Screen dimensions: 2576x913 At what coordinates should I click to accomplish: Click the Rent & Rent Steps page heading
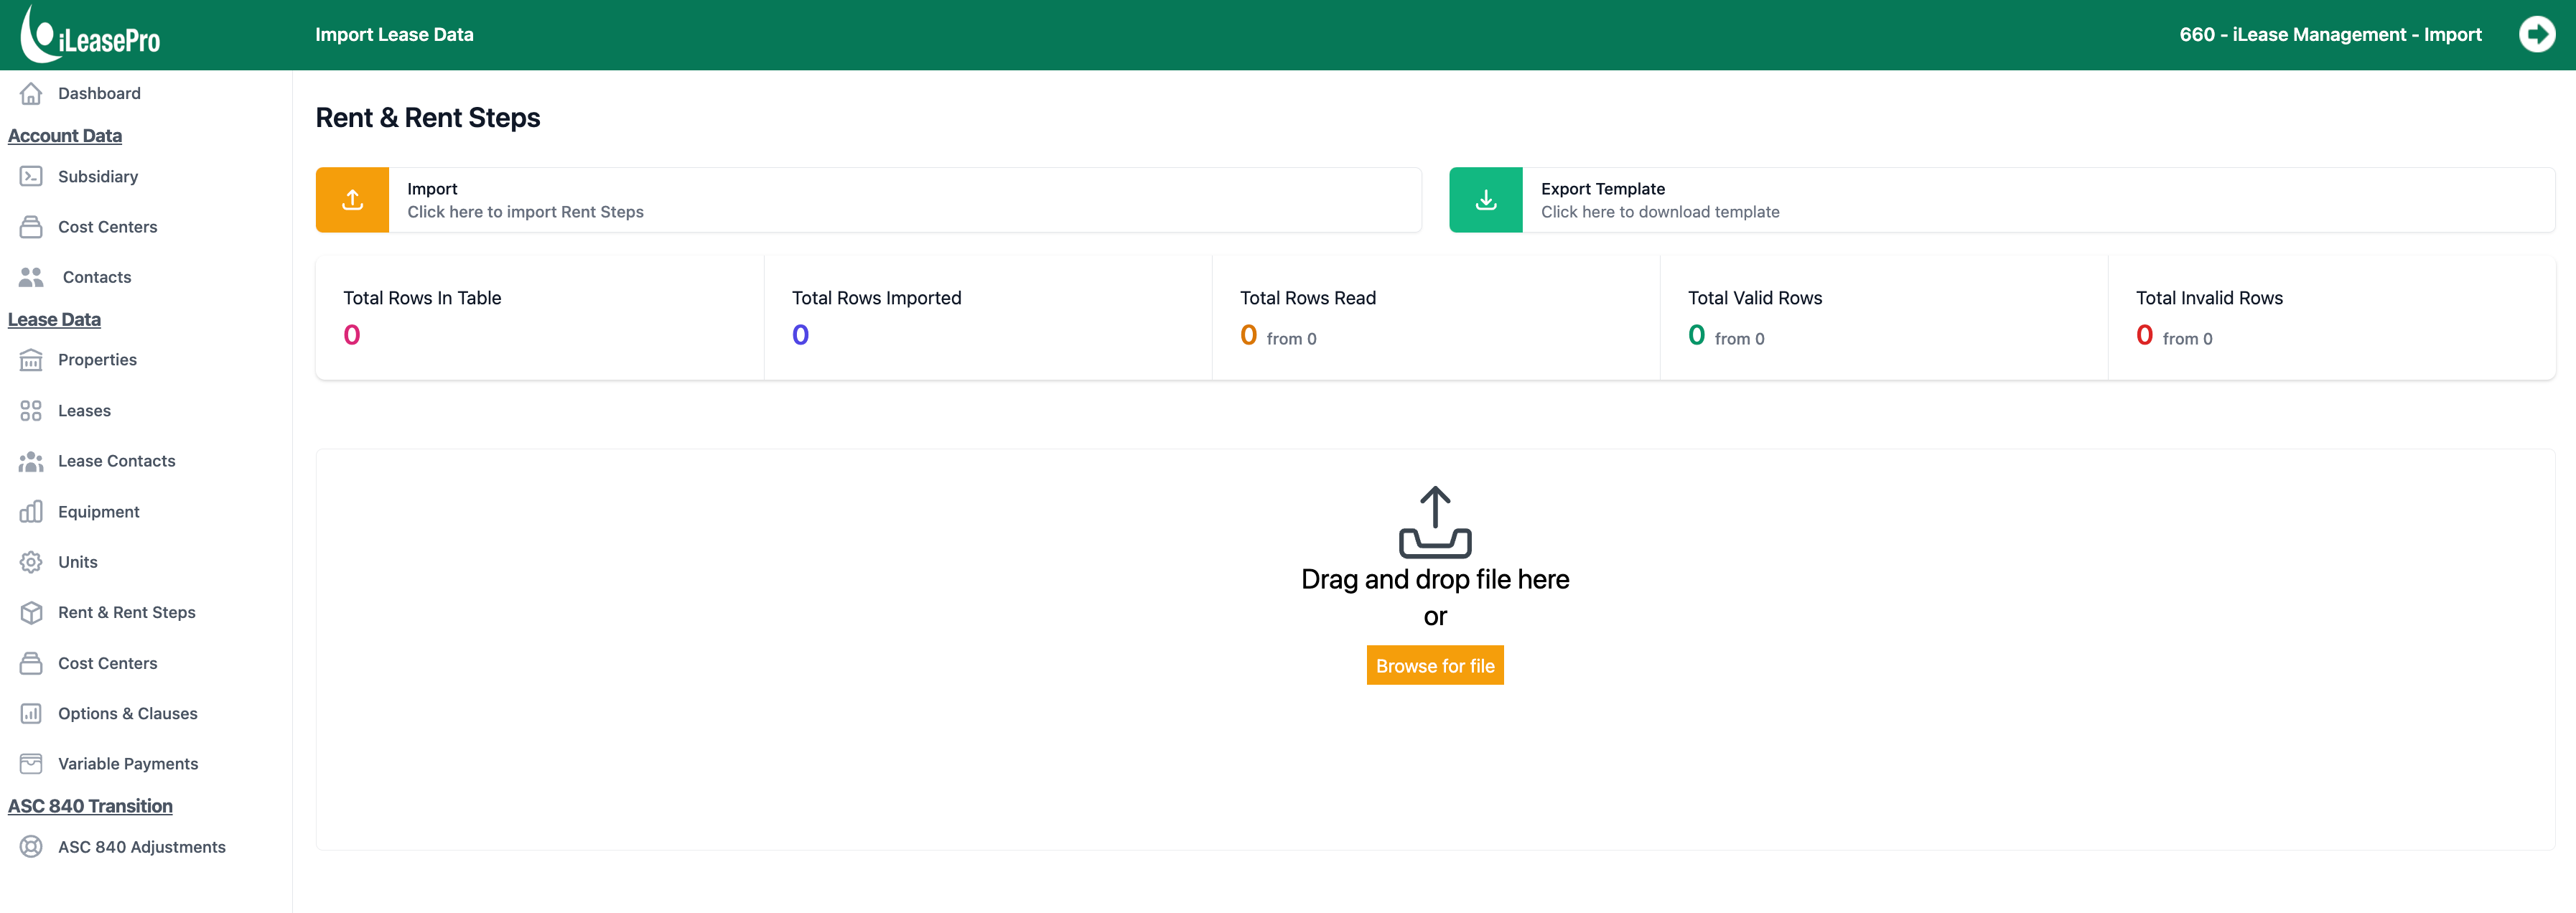(428, 118)
